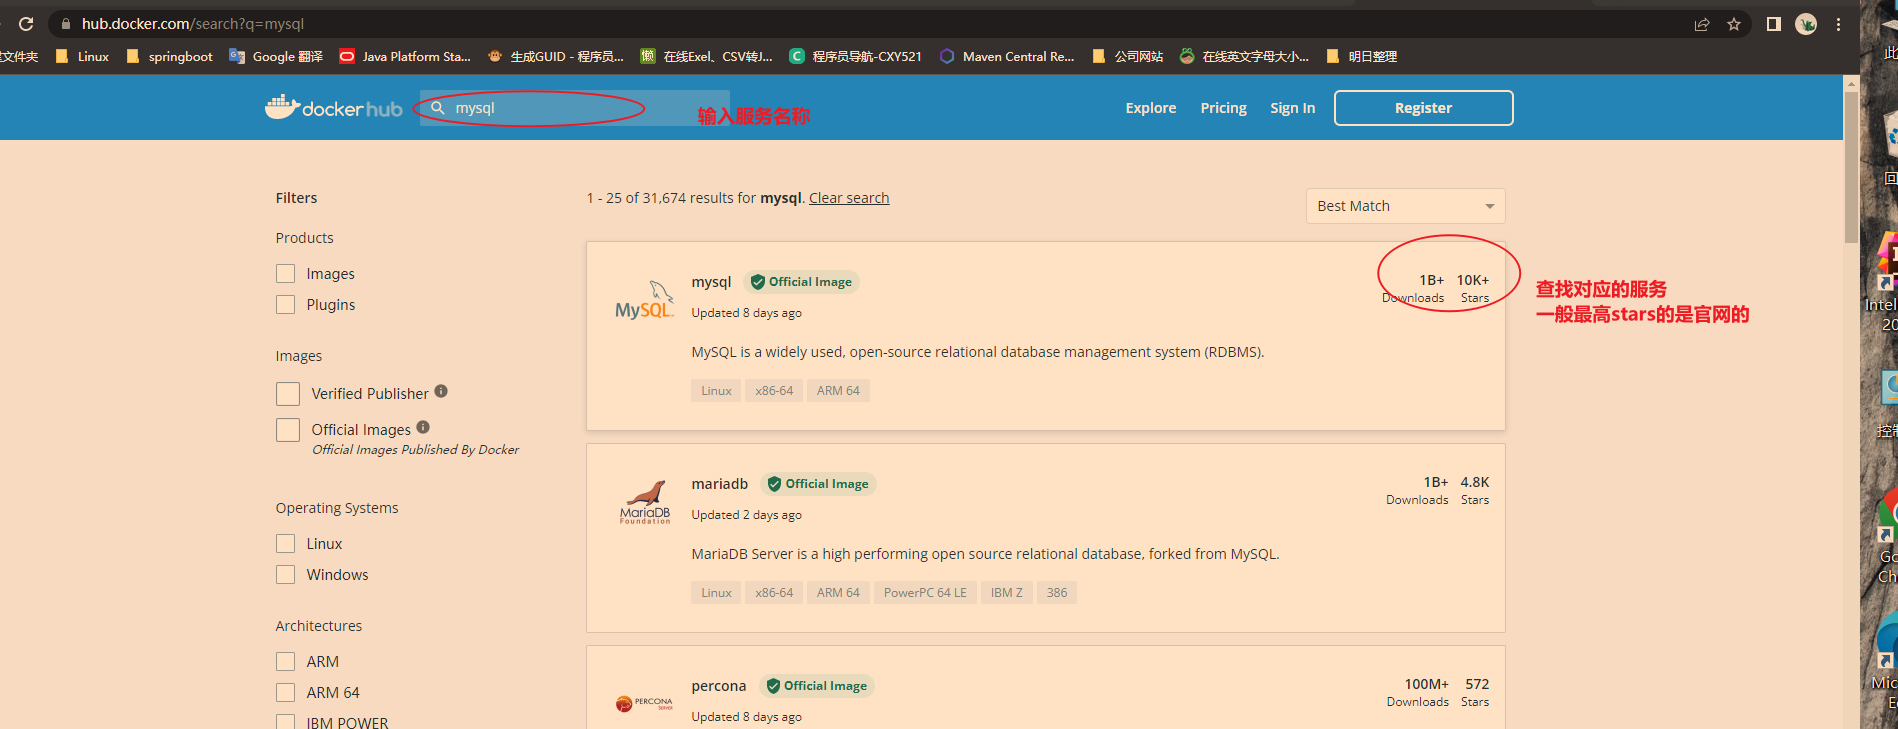The height and width of the screenshot is (729, 1898).
Task: Bookmark this page with the star icon
Action: 1734,24
